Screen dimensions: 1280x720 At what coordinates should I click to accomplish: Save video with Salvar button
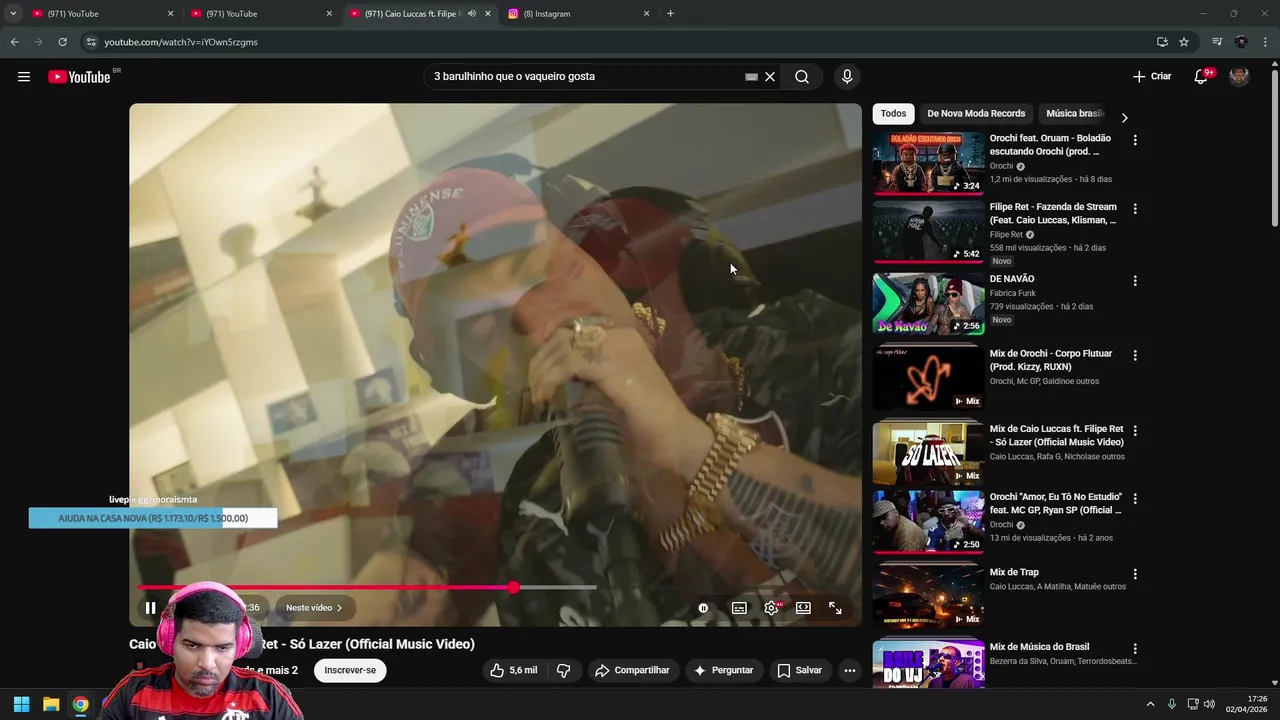[x=799, y=670]
